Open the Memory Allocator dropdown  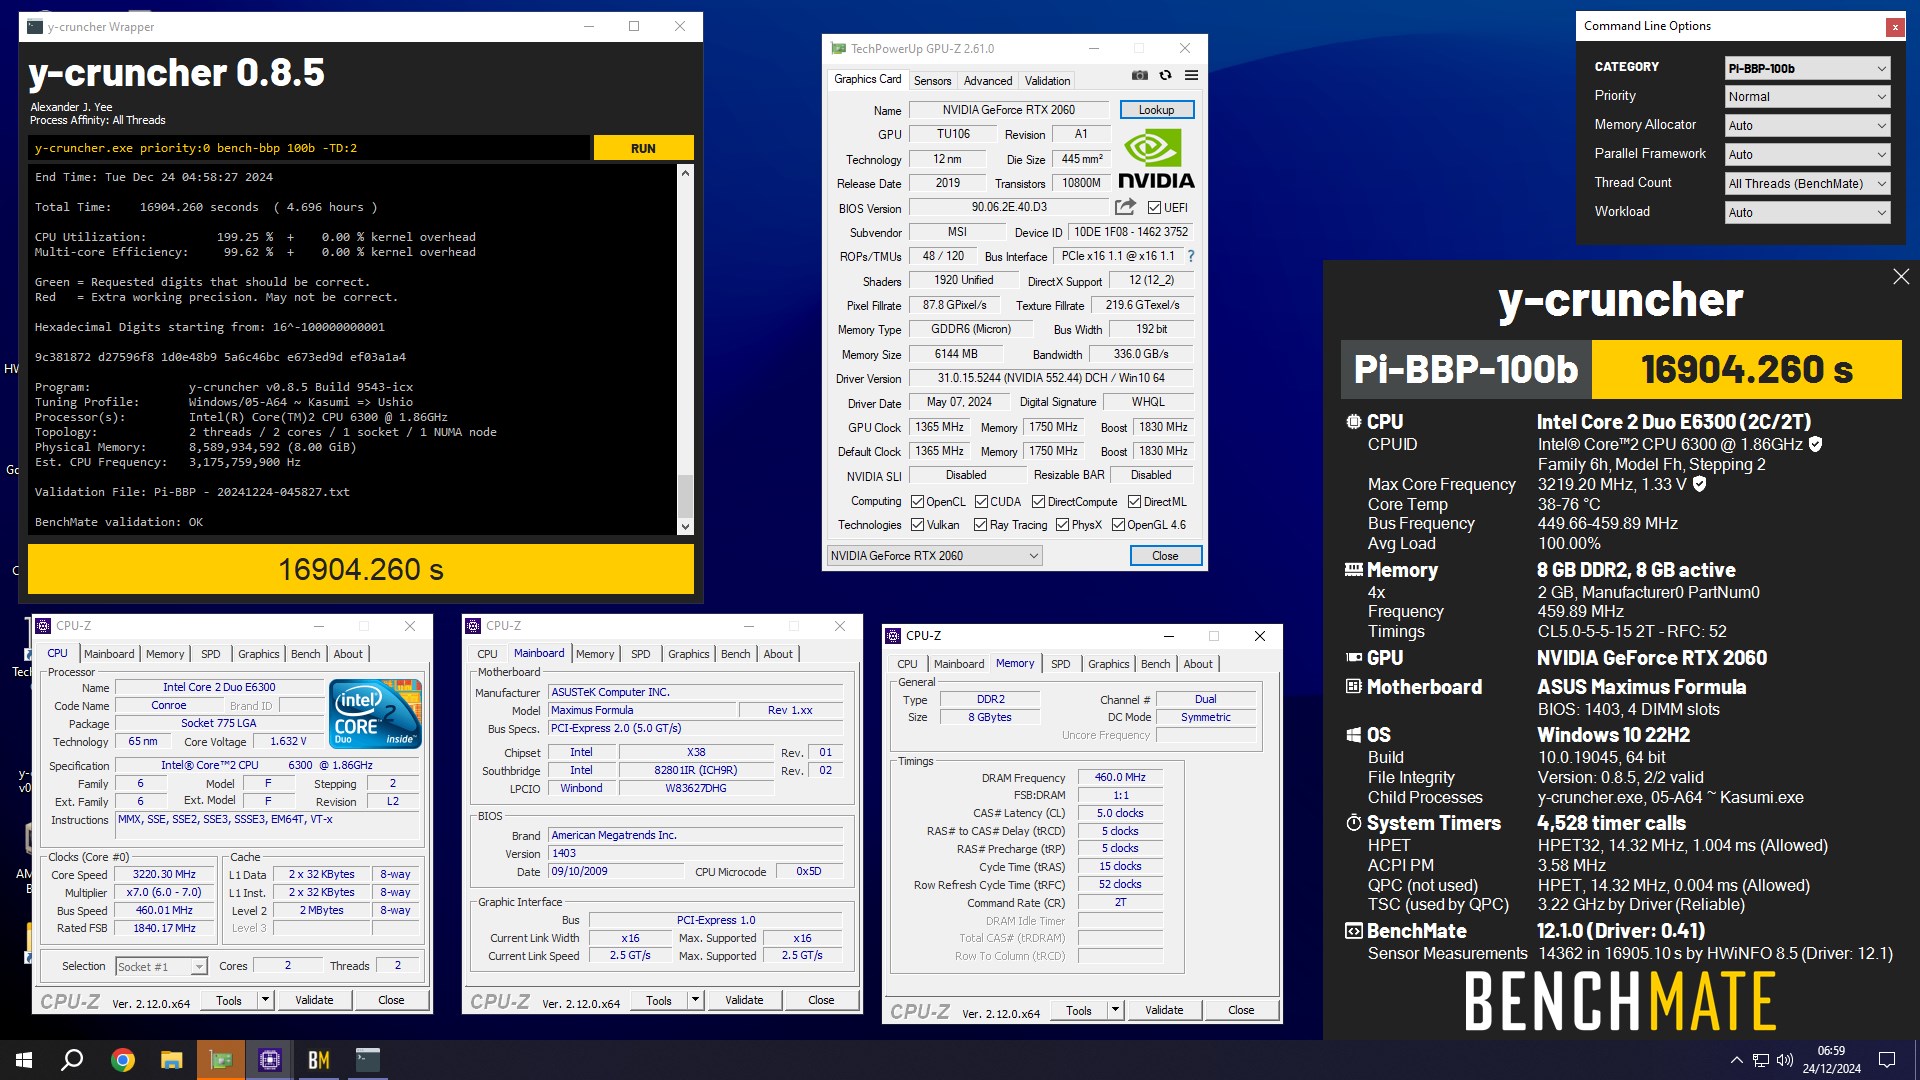(x=1808, y=126)
